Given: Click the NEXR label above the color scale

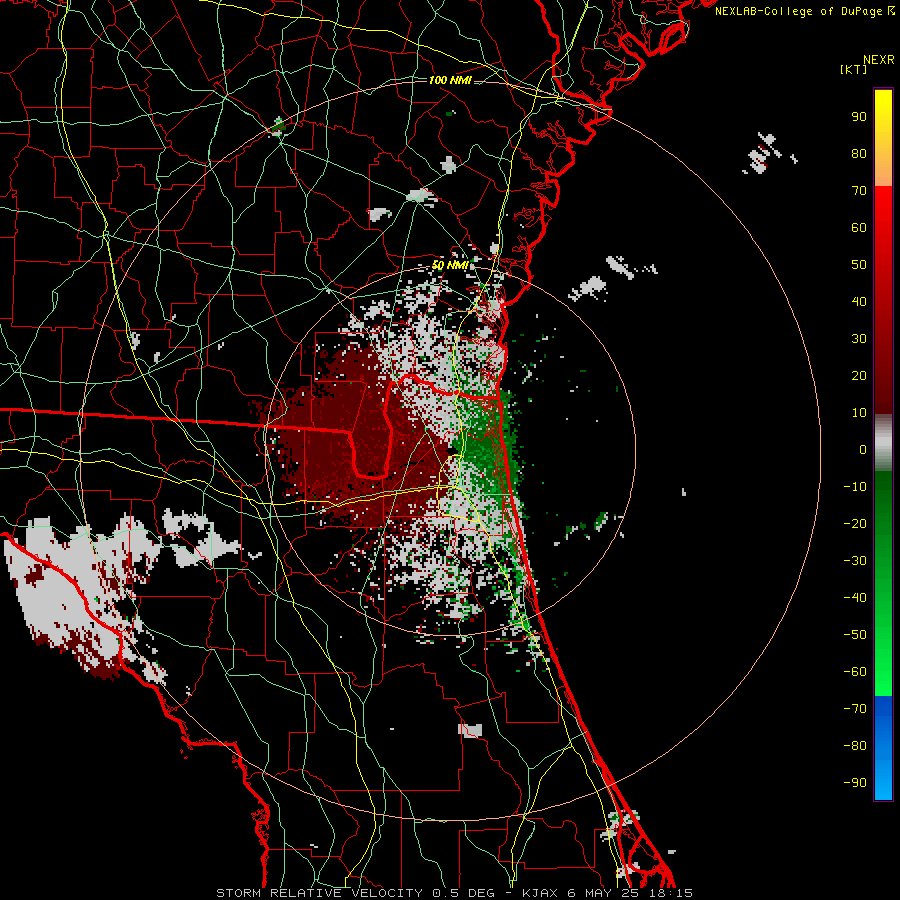Looking at the screenshot, I should (878, 60).
